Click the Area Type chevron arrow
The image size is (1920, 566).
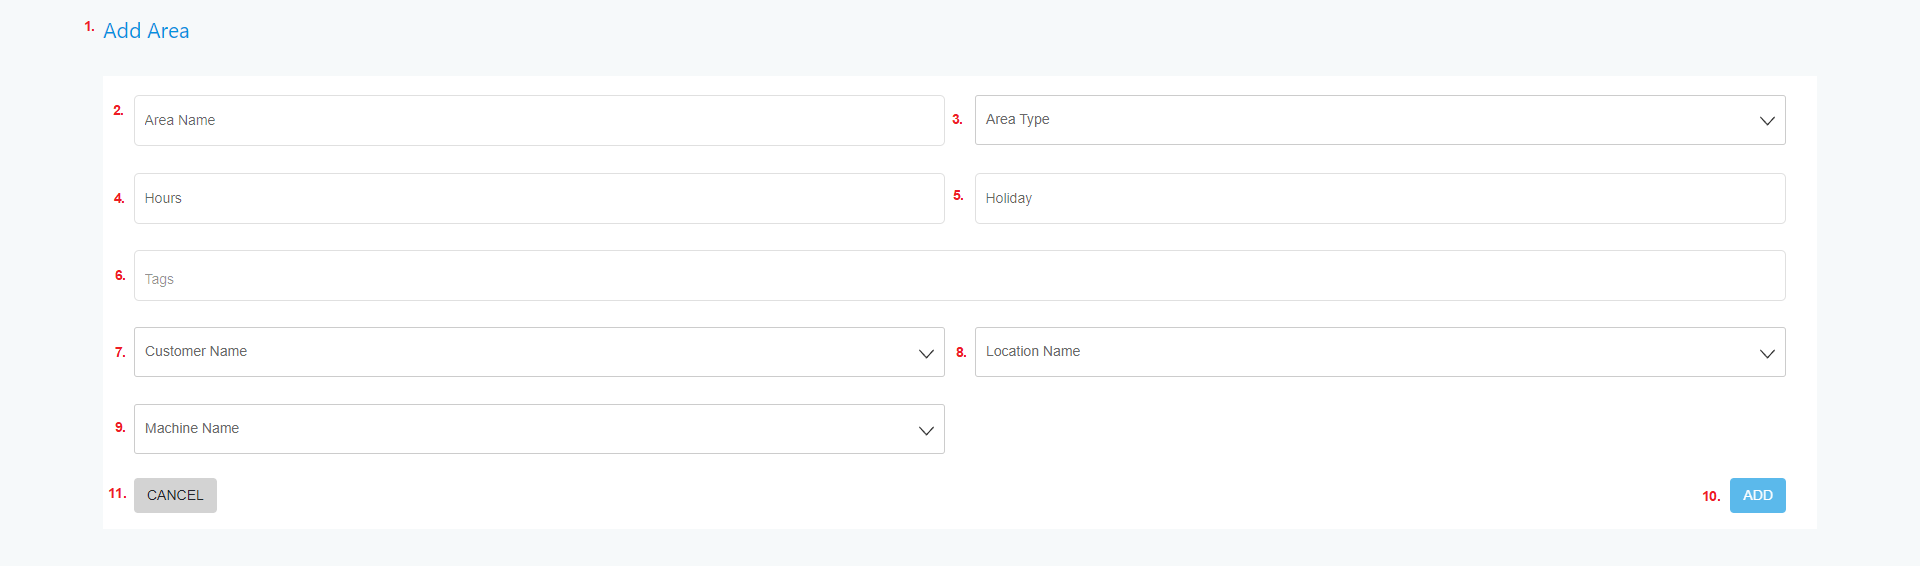click(1767, 121)
